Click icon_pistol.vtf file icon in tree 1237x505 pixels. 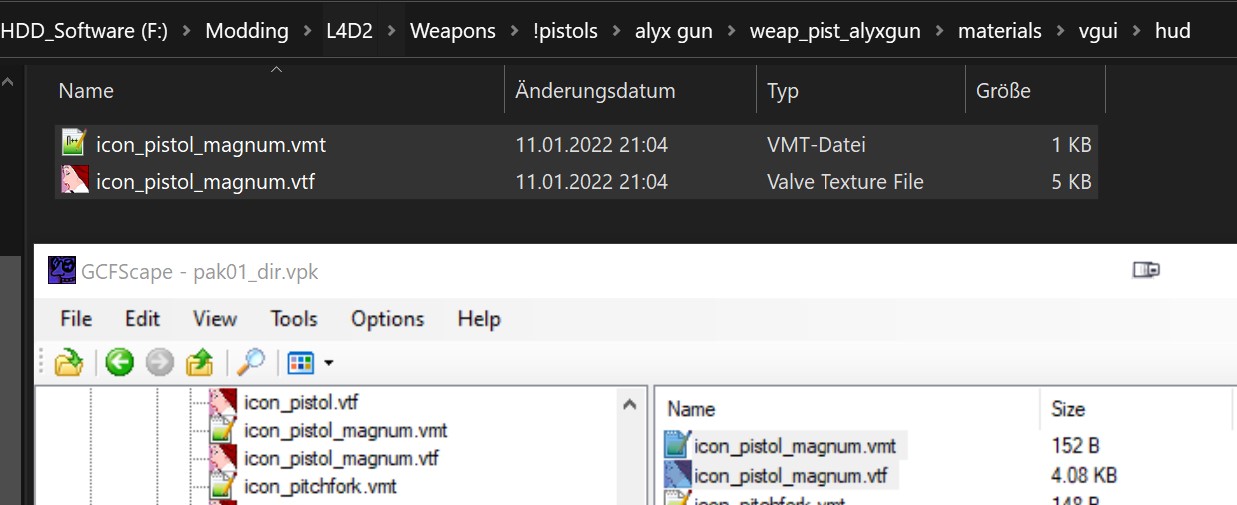pyautogui.click(x=222, y=403)
